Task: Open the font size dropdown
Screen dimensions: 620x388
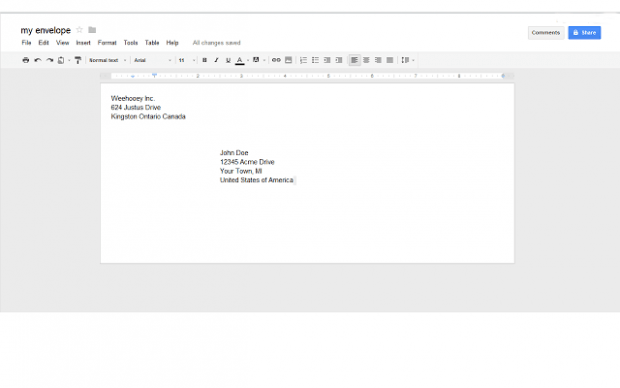Action: click(187, 60)
